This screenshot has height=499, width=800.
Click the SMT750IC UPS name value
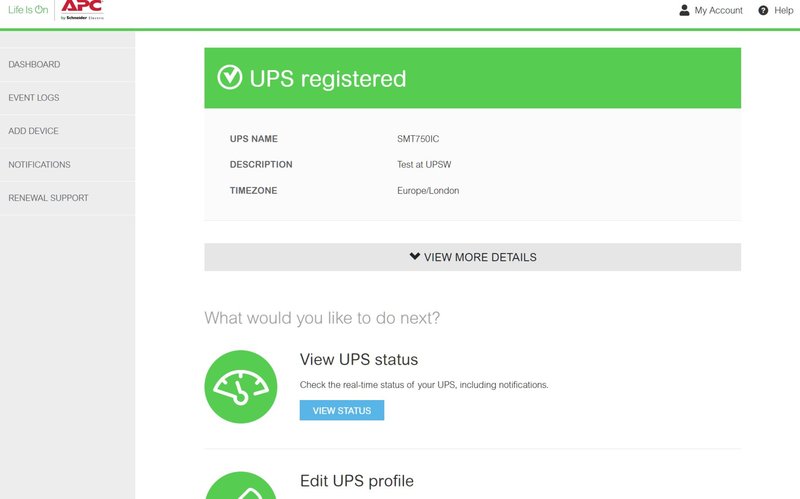(x=418, y=139)
